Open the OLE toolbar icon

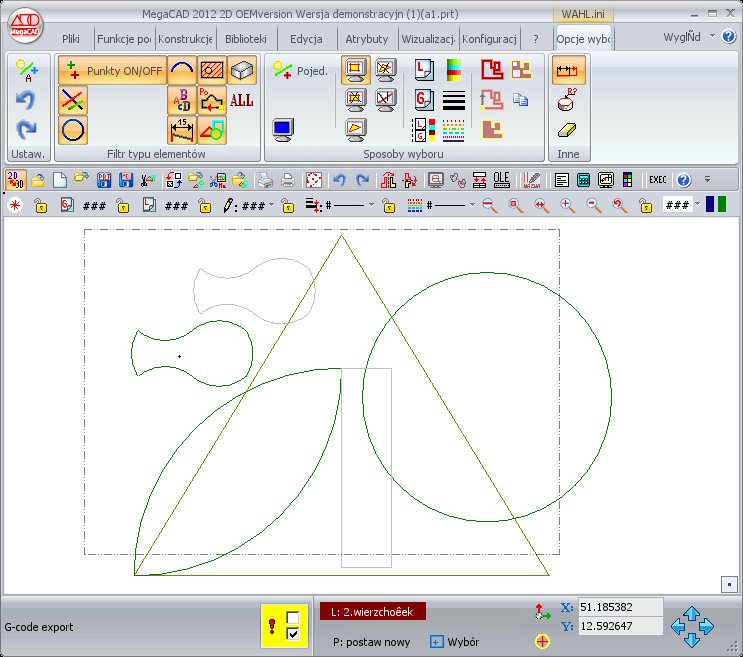coord(501,180)
